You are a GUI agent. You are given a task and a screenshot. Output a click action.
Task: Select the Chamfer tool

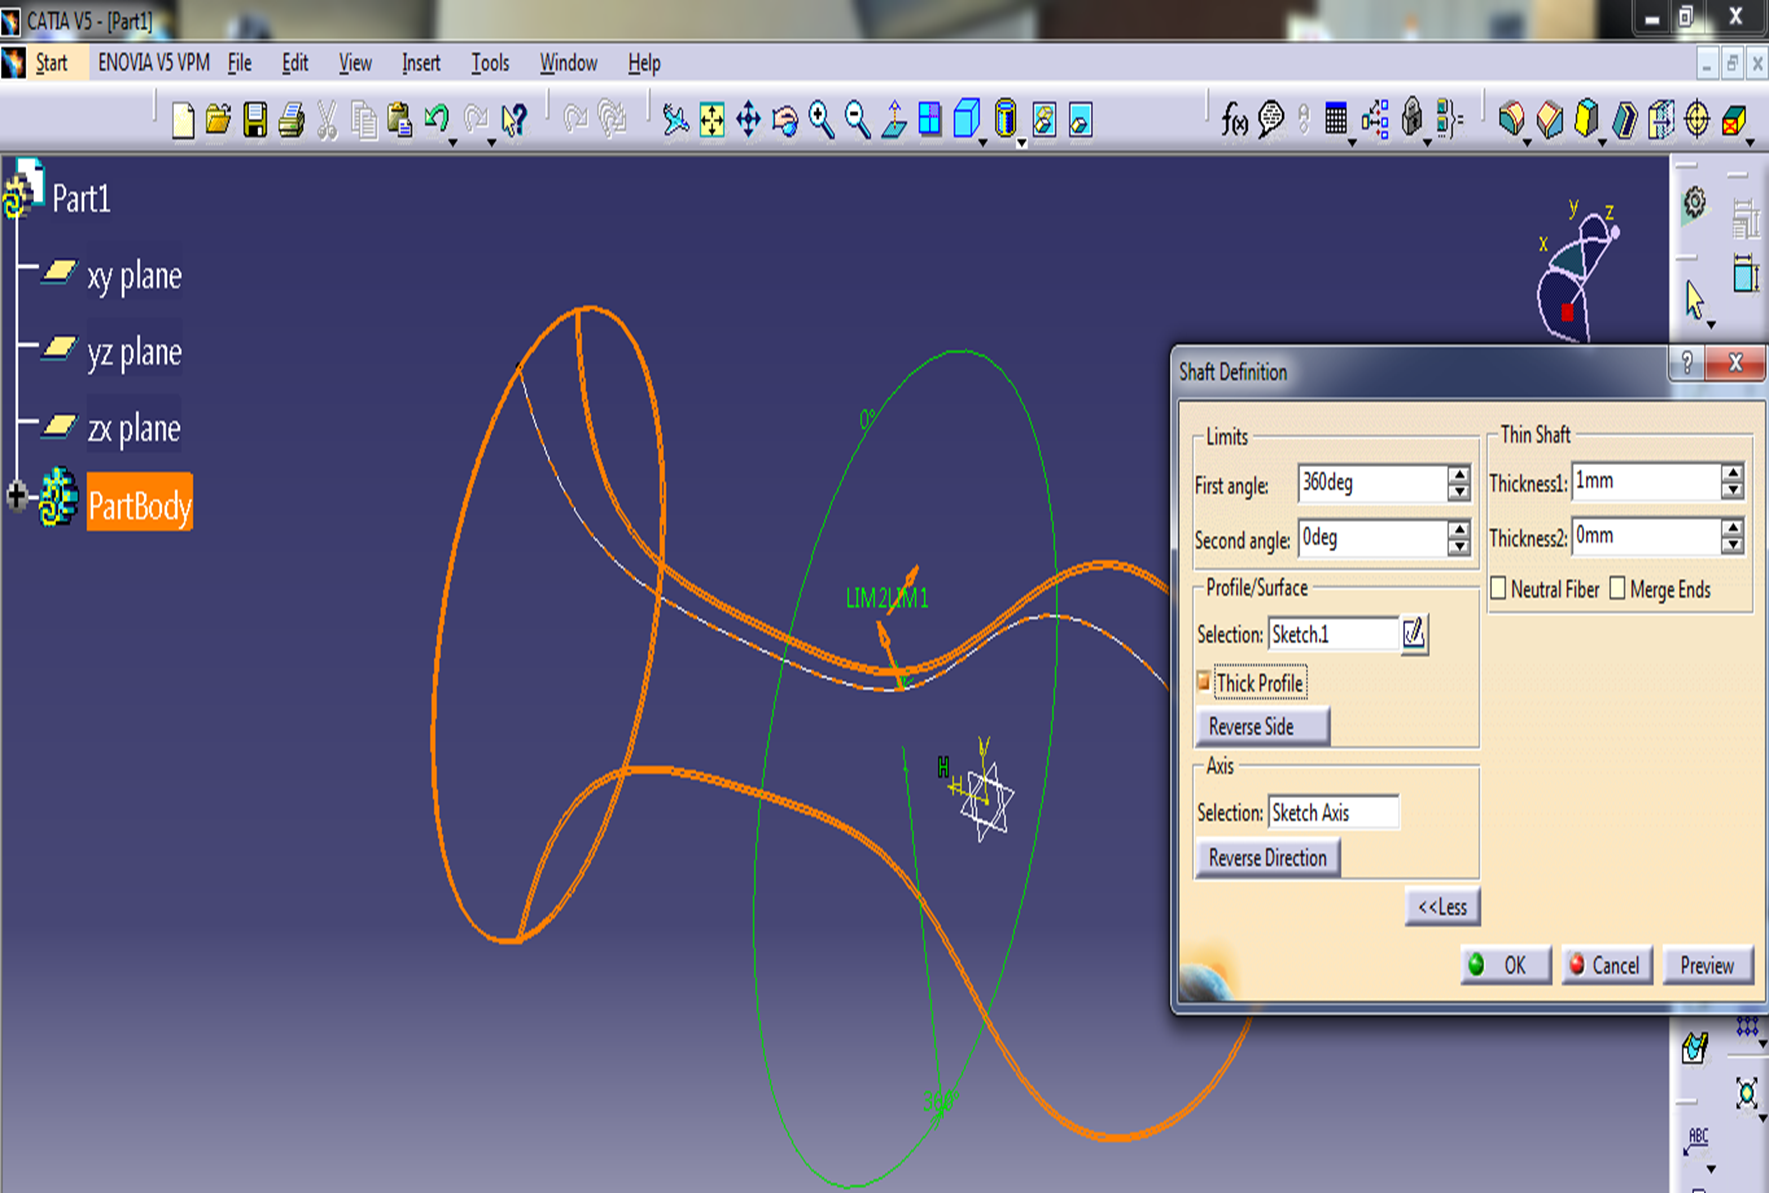pos(1549,120)
